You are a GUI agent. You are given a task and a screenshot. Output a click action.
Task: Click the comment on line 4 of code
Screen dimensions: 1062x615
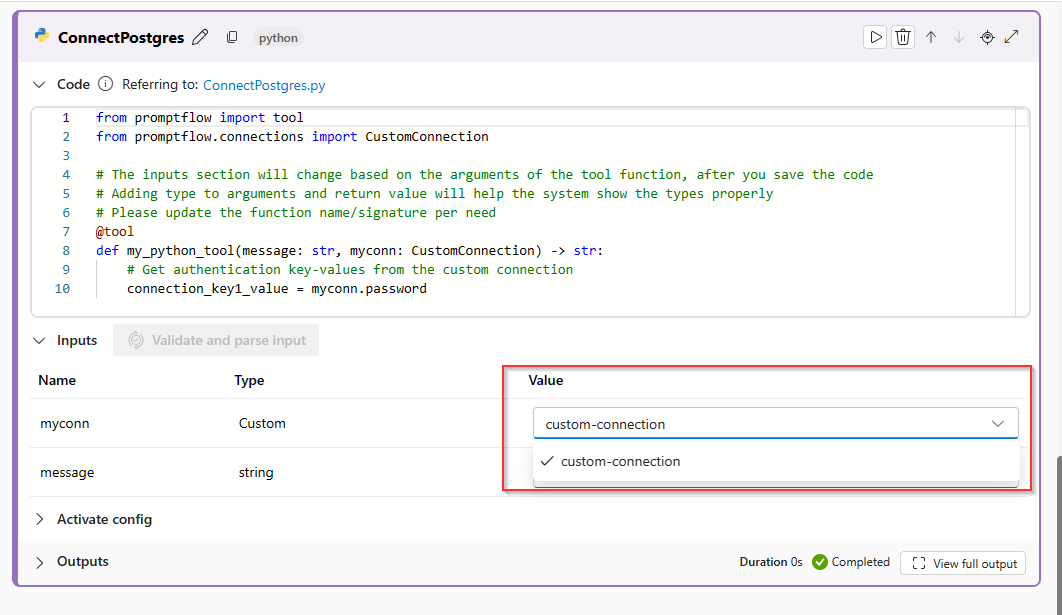coord(484,175)
